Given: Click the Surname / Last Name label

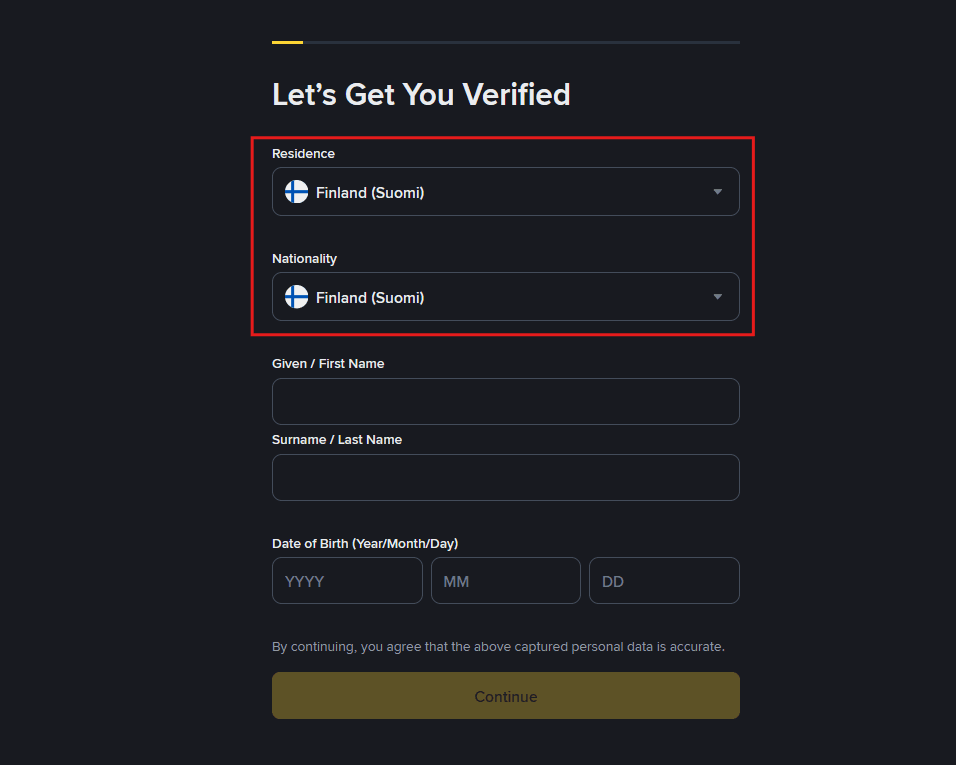Looking at the screenshot, I should click(337, 440).
